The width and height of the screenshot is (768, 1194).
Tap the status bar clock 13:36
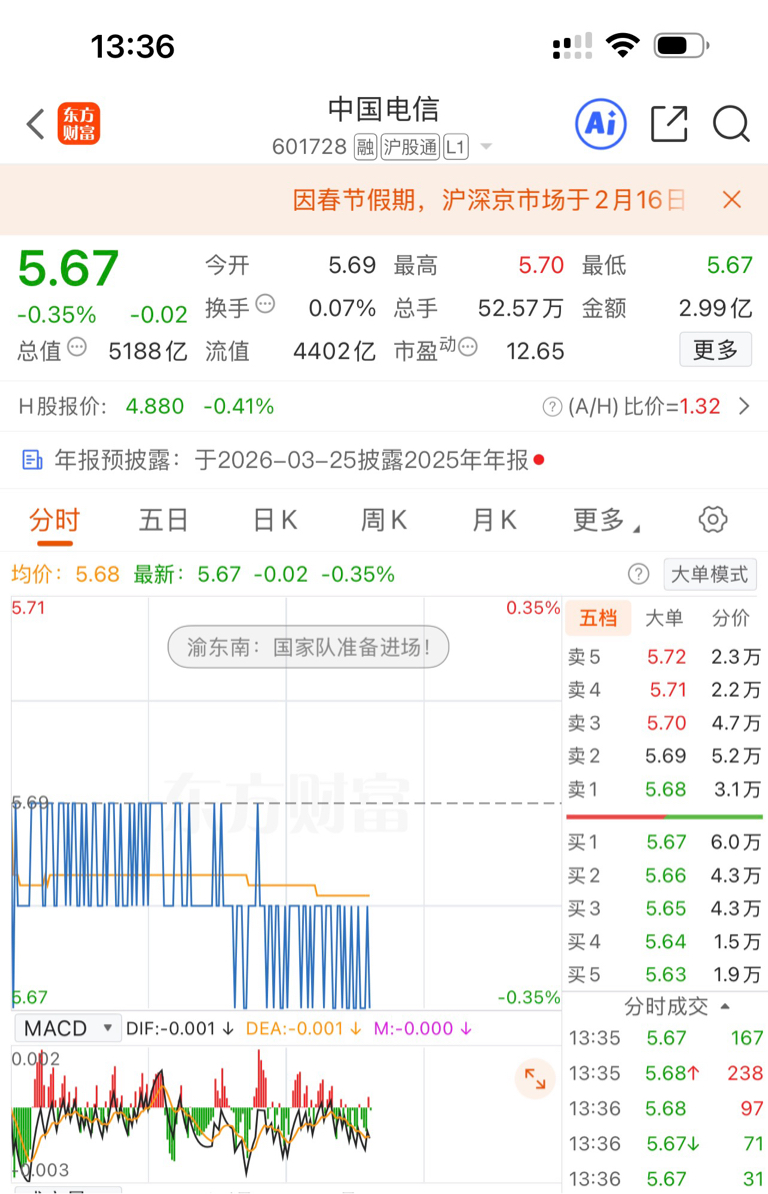point(132,47)
